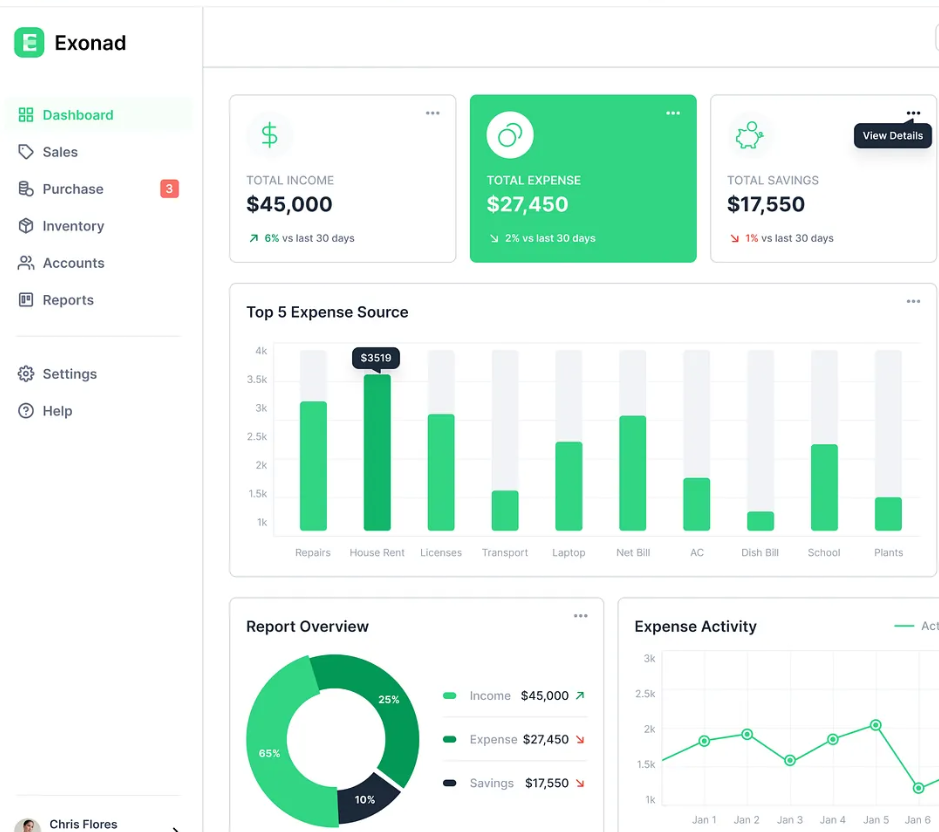Click the House Rent bar showing $3519
This screenshot has width=939, height=832.
376,450
